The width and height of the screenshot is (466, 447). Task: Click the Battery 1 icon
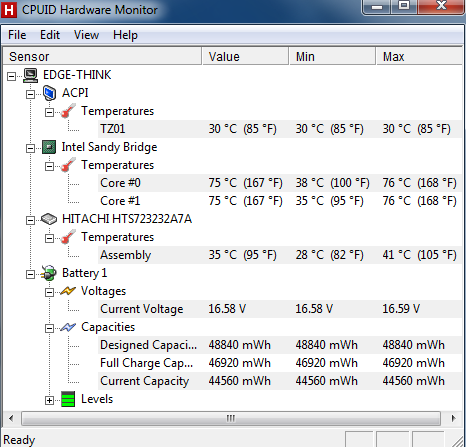49,273
